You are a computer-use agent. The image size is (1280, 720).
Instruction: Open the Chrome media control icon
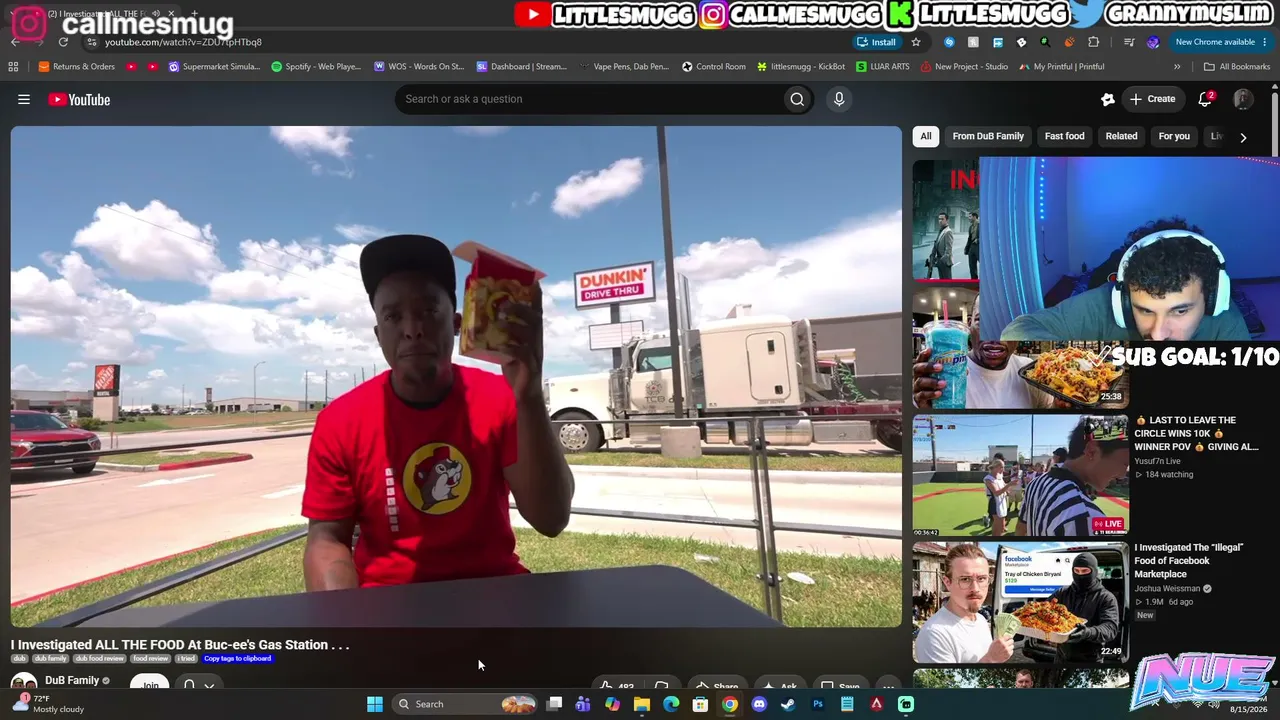(x=1129, y=42)
